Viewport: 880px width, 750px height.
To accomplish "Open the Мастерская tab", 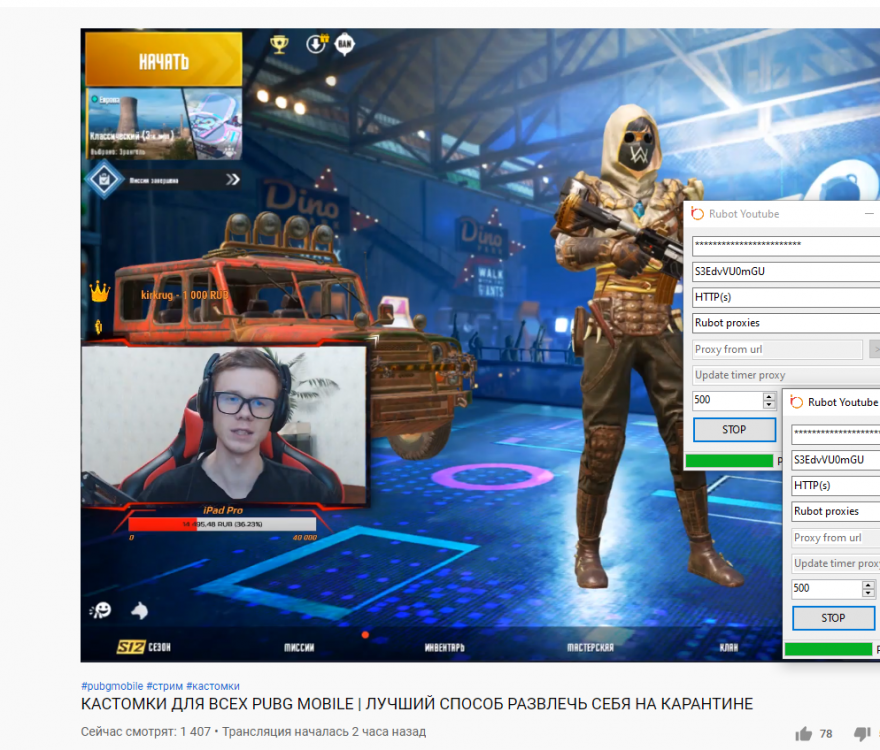I will pyautogui.click(x=590, y=647).
